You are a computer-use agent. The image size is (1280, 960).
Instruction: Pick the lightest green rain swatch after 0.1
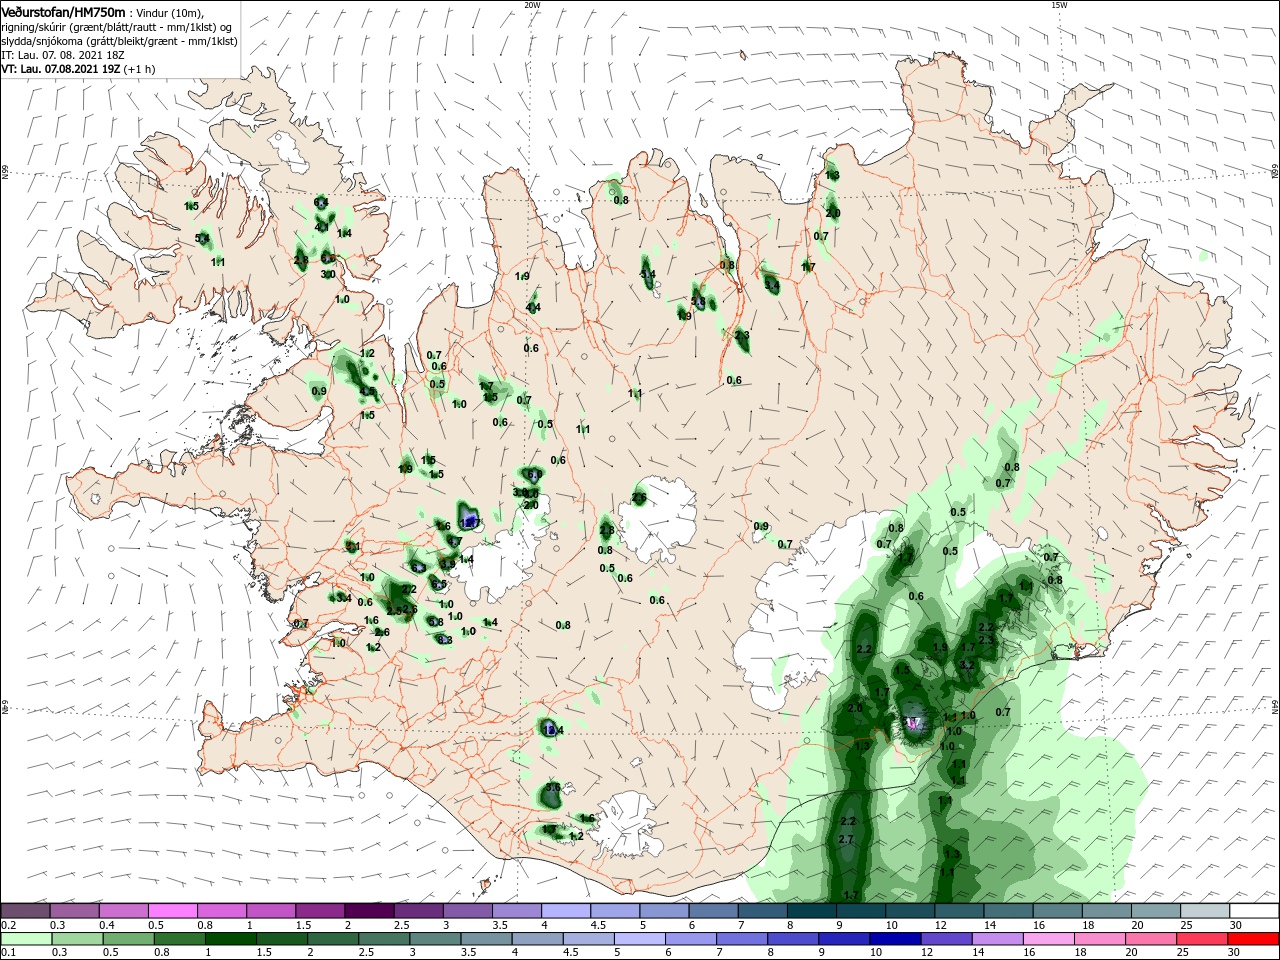pyautogui.click(x=26, y=939)
